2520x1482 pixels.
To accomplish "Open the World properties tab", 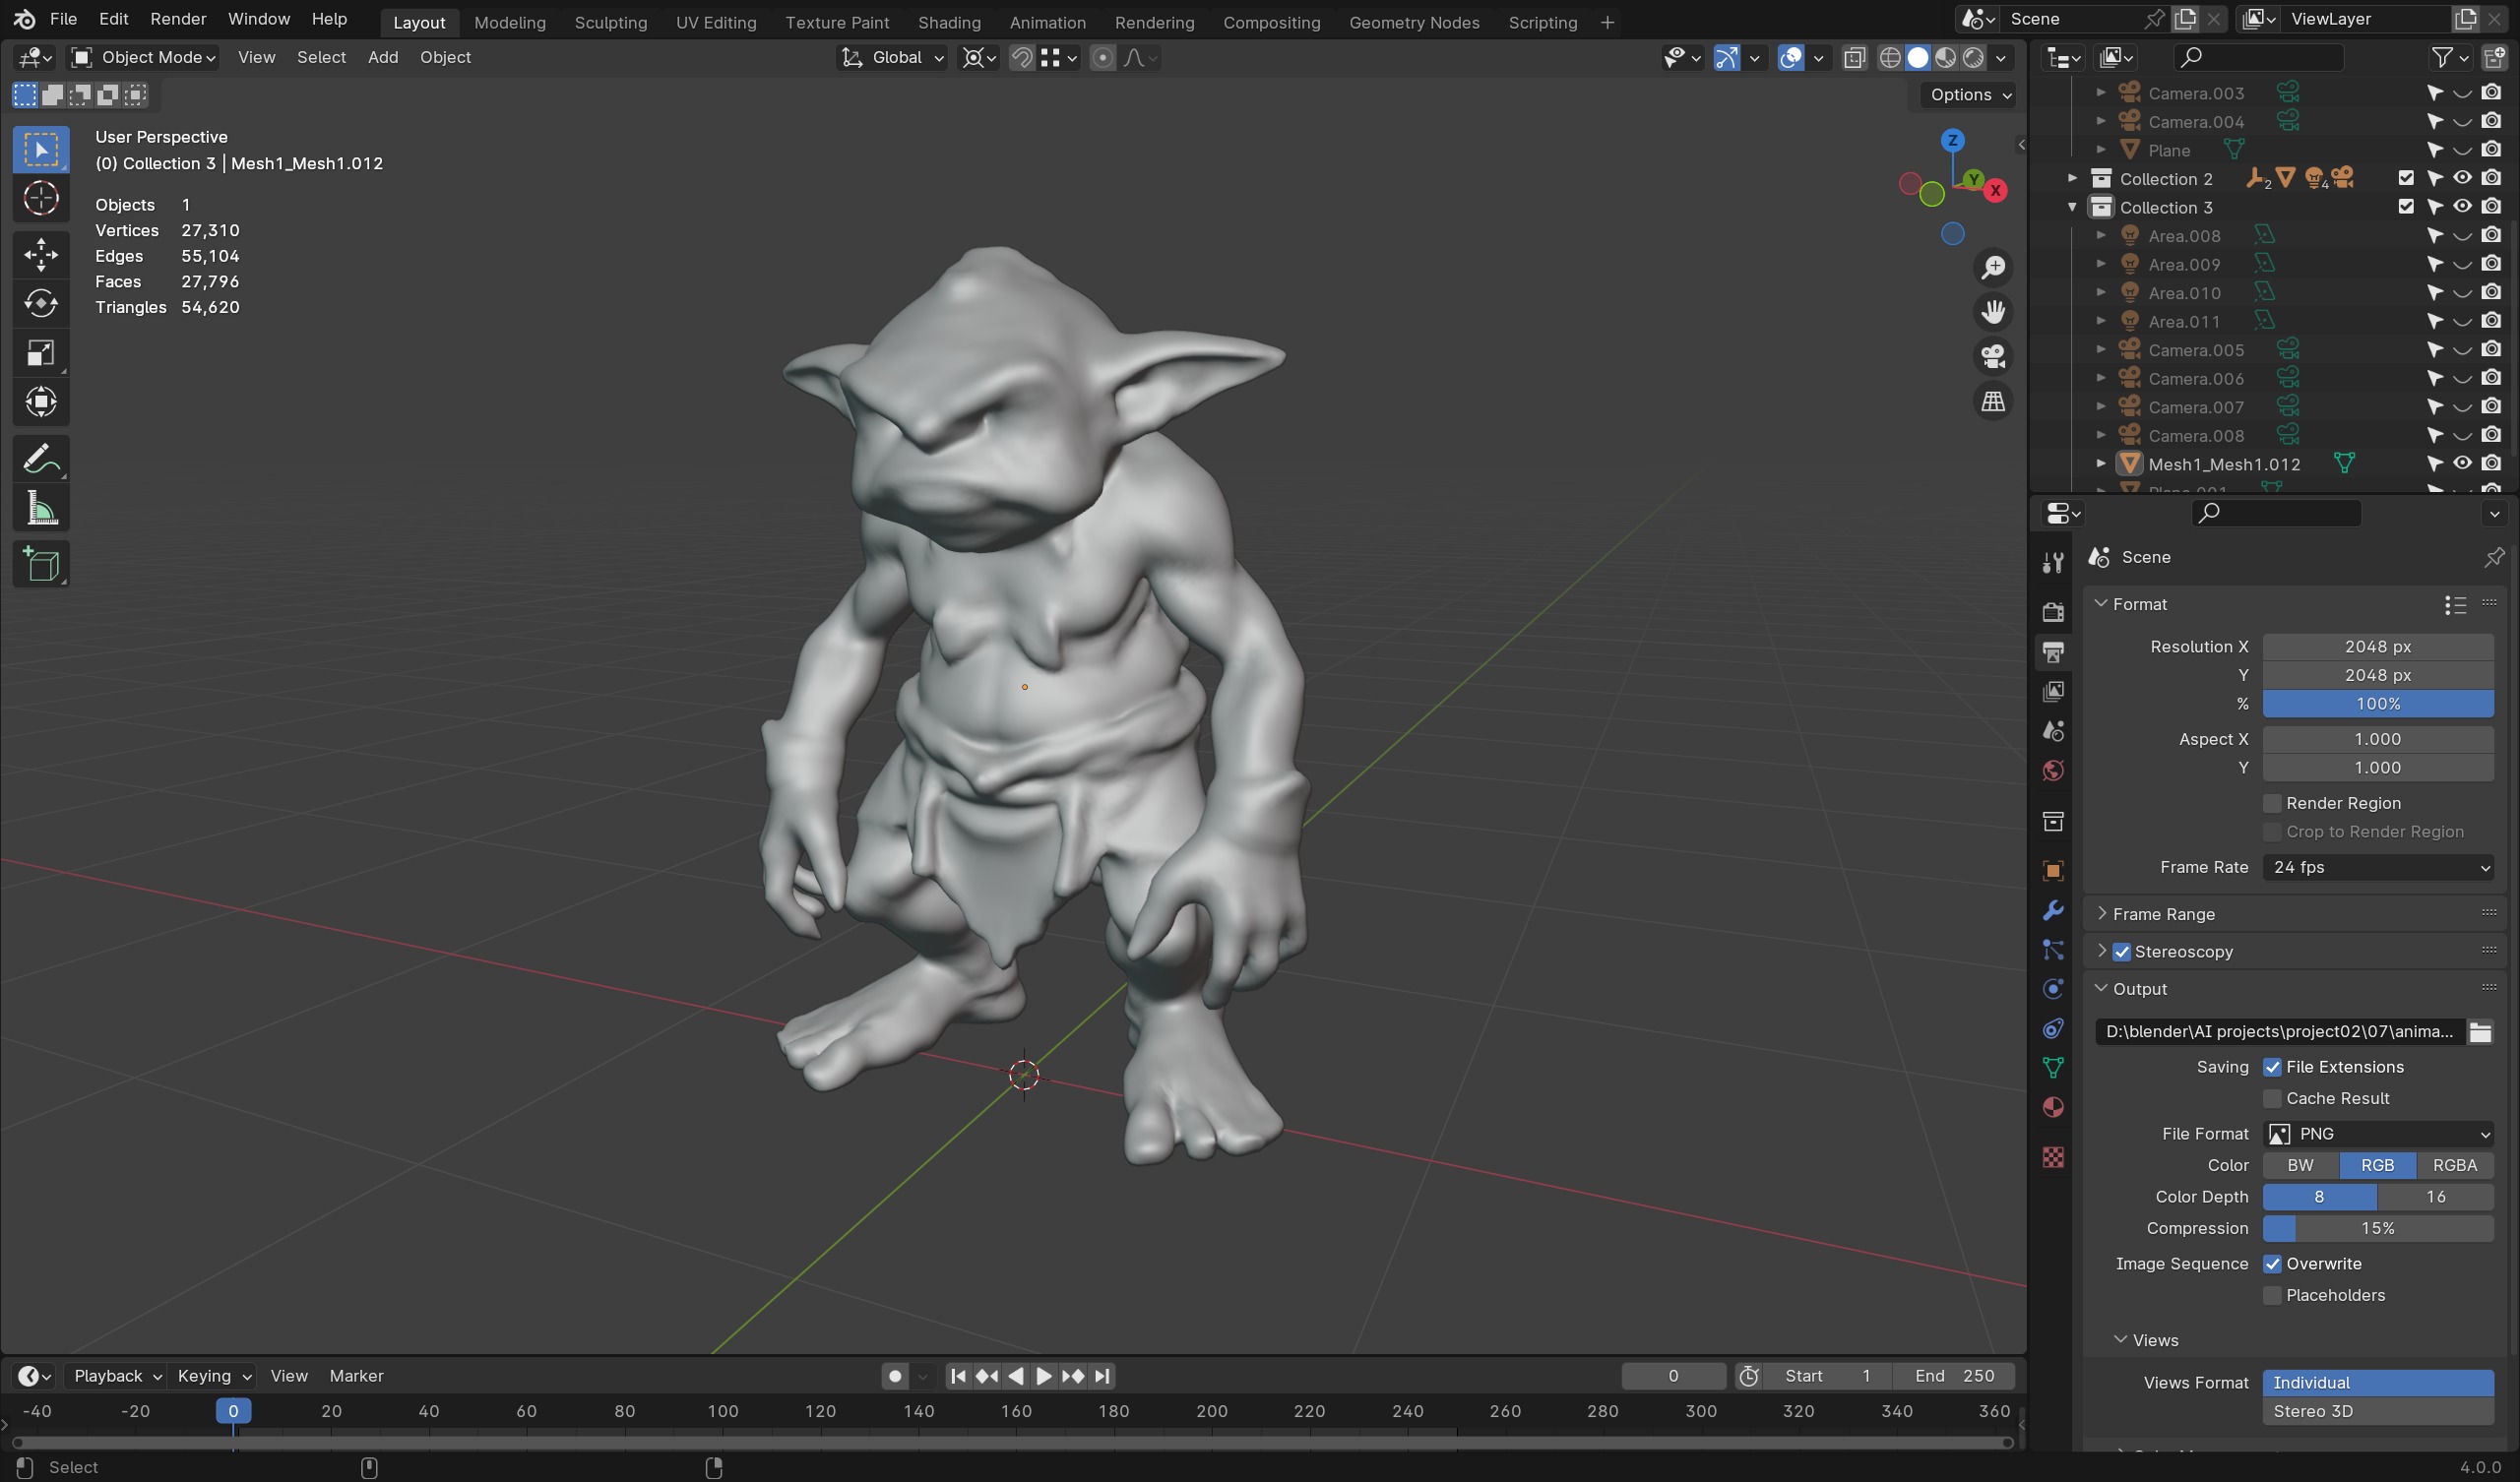I will [2053, 771].
